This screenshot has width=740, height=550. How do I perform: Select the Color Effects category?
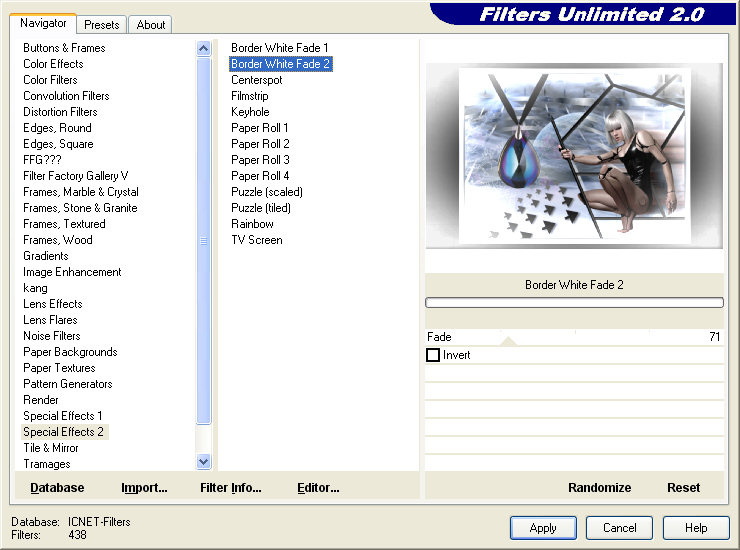click(53, 64)
